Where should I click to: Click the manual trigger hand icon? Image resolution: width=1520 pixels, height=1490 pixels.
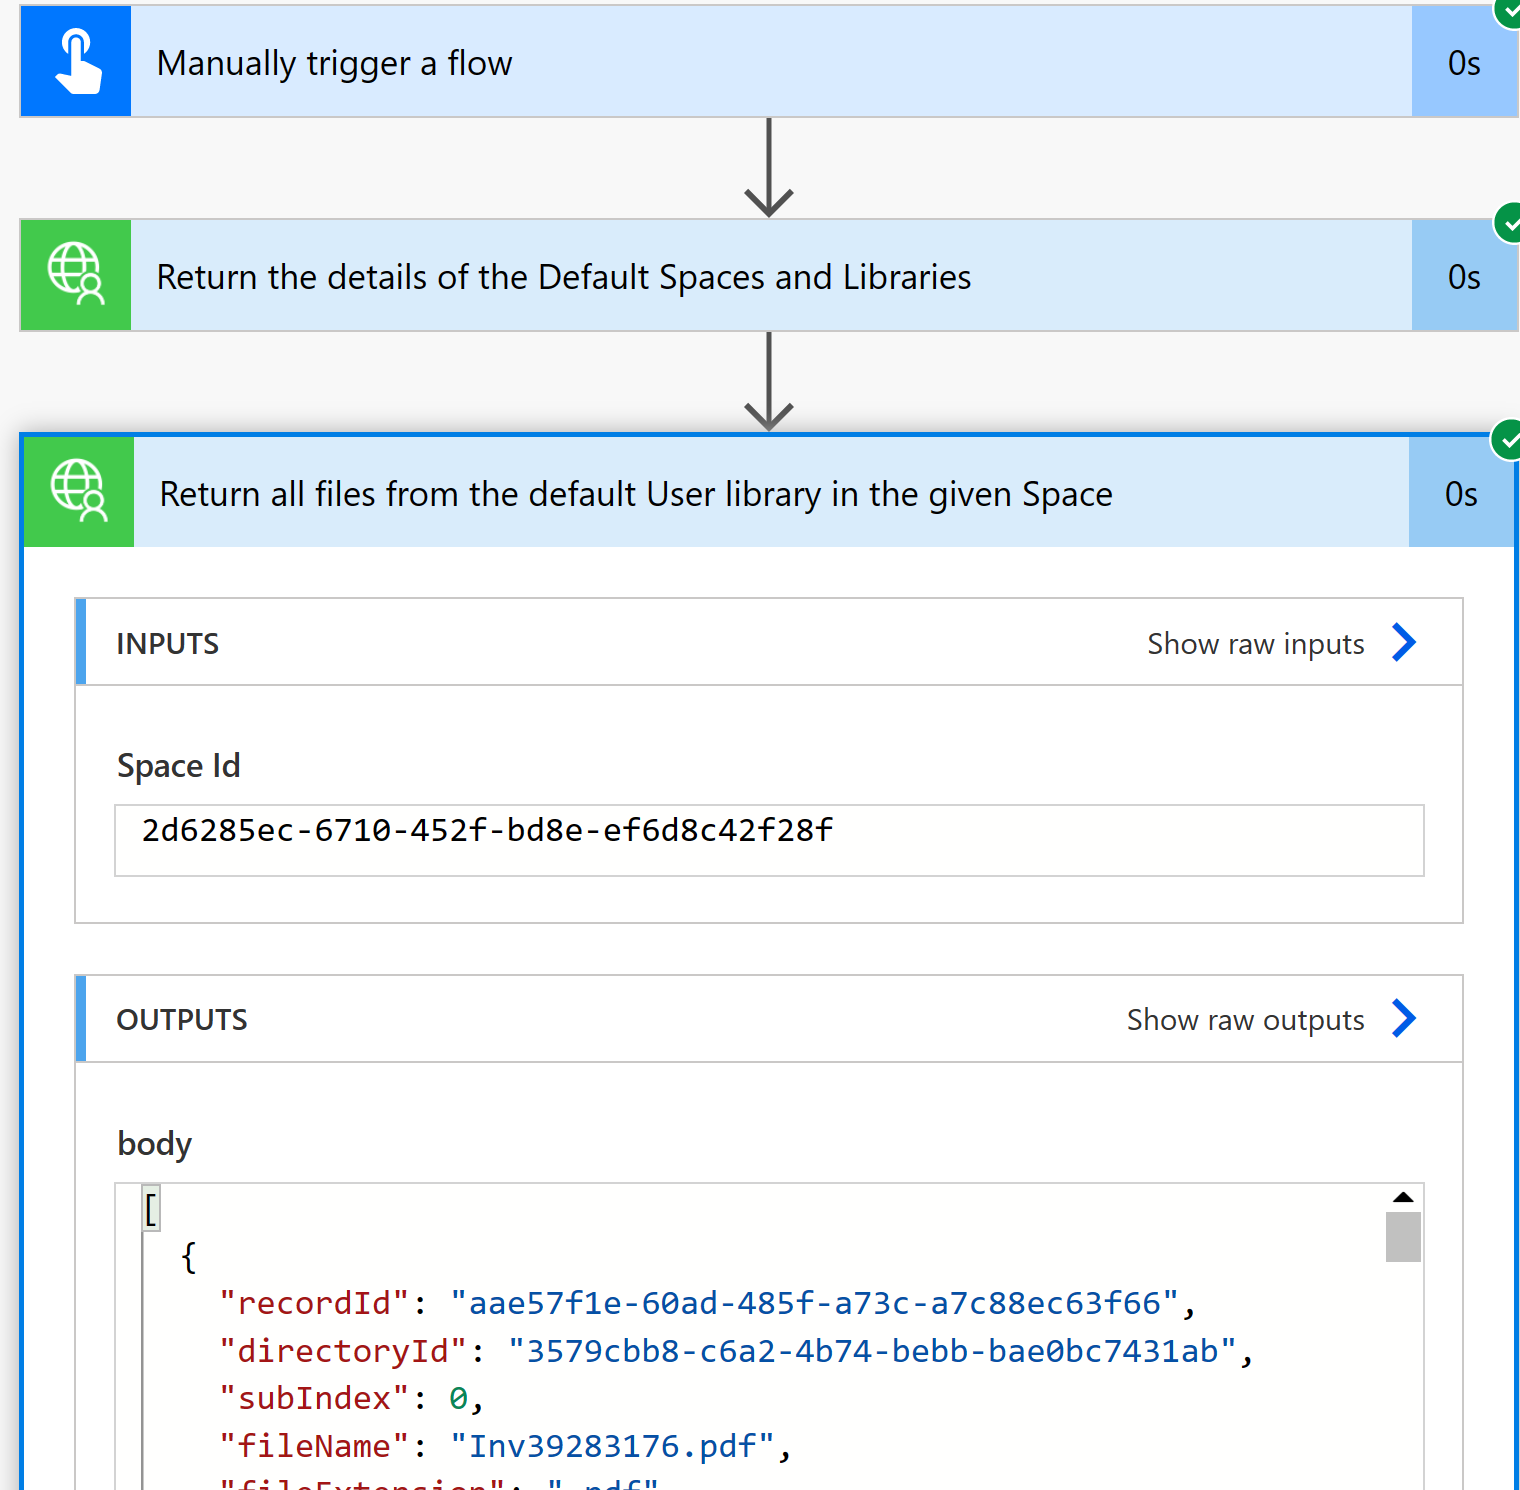point(76,61)
